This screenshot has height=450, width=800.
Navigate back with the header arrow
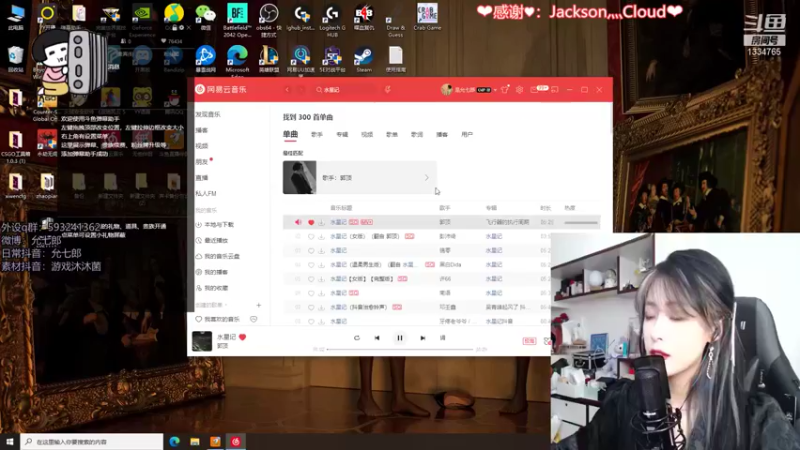287,90
